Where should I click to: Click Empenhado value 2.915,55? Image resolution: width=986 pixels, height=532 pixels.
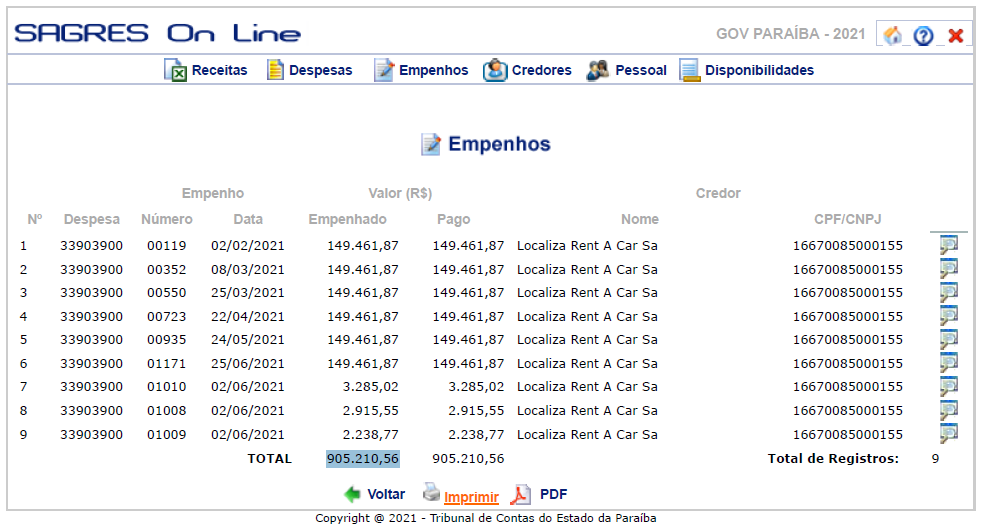tap(371, 411)
